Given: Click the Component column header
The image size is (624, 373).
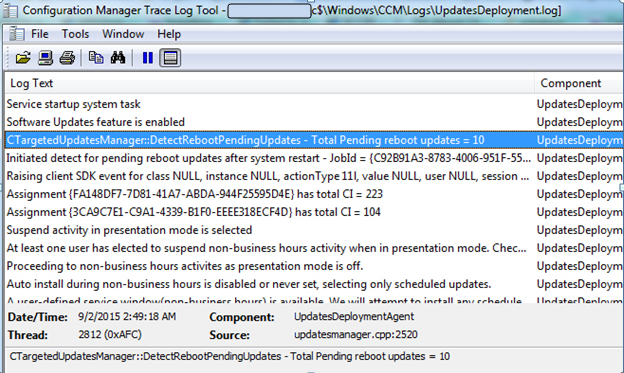Looking at the screenshot, I should (579, 83).
